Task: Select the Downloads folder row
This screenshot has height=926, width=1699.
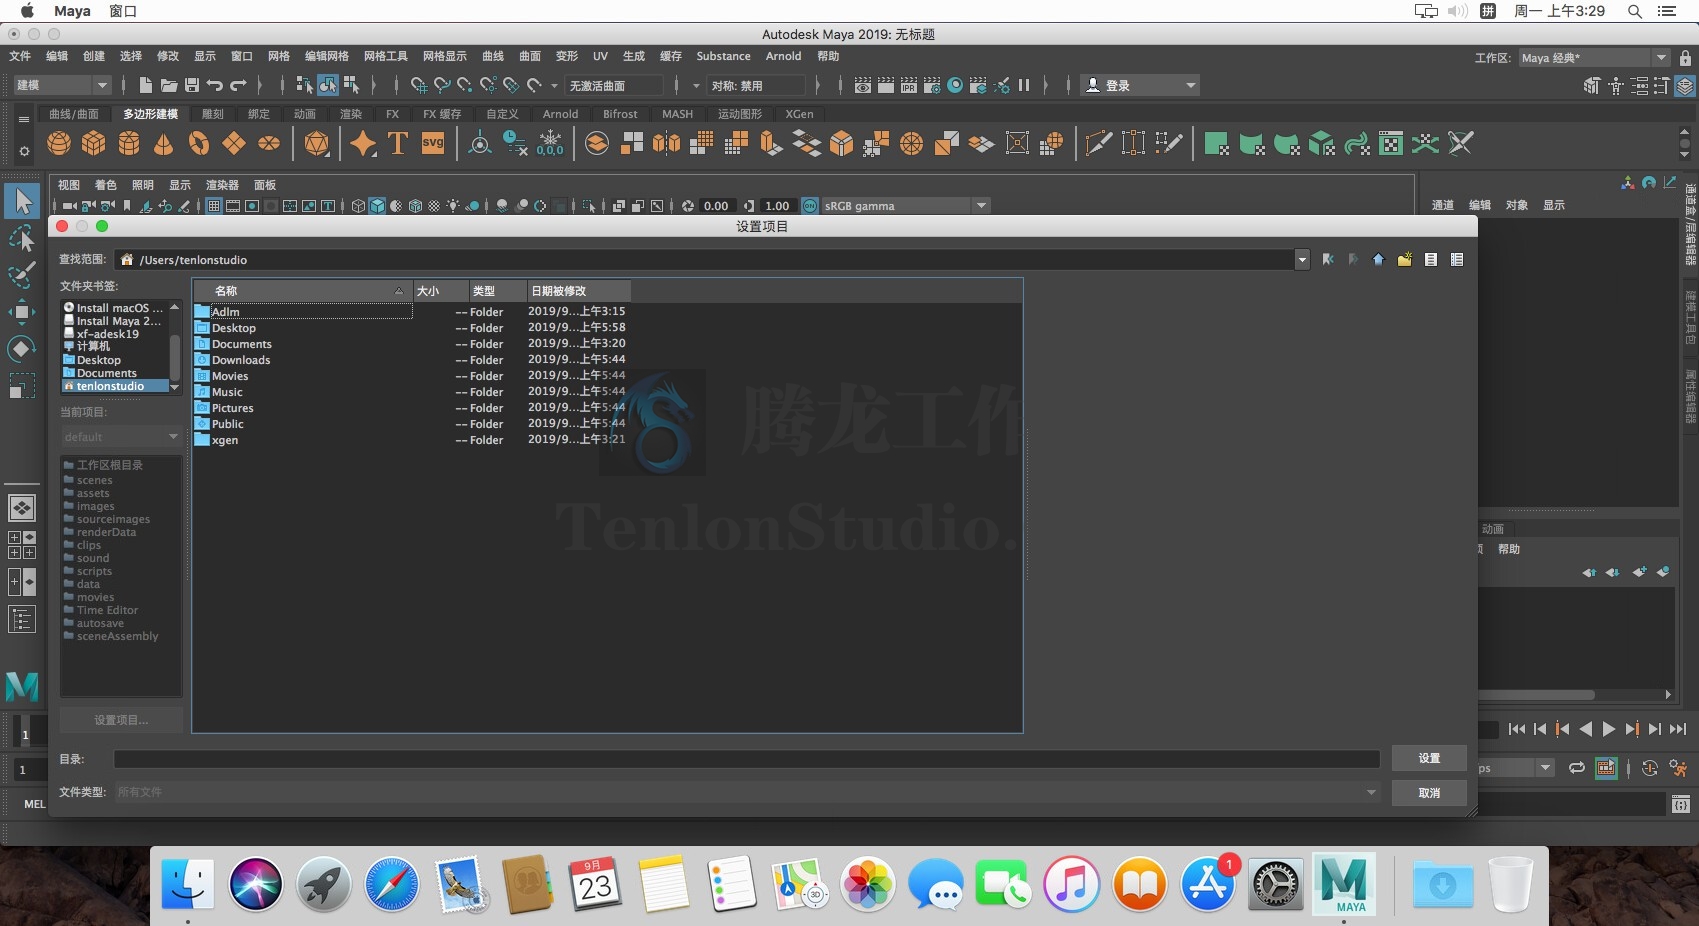Action: tap(410, 360)
